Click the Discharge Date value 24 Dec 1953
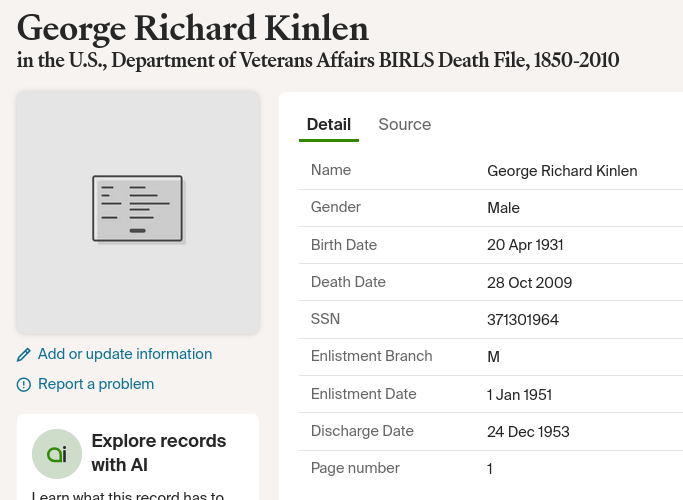Screen dimensions: 683x500 click(x=528, y=432)
